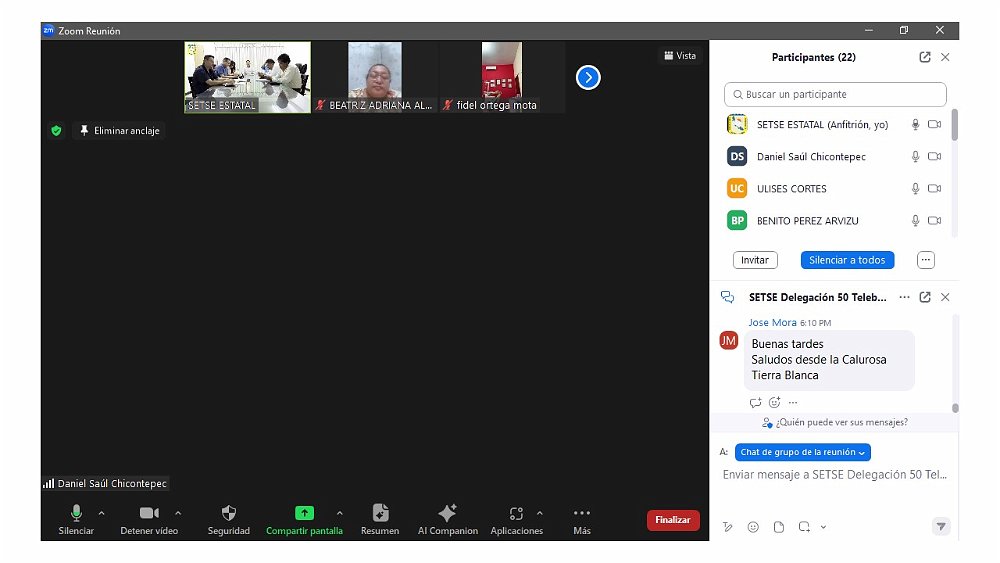Open the Seguridad shield options
Image resolution: width=1000 pixels, height=563 pixels.
[228, 514]
